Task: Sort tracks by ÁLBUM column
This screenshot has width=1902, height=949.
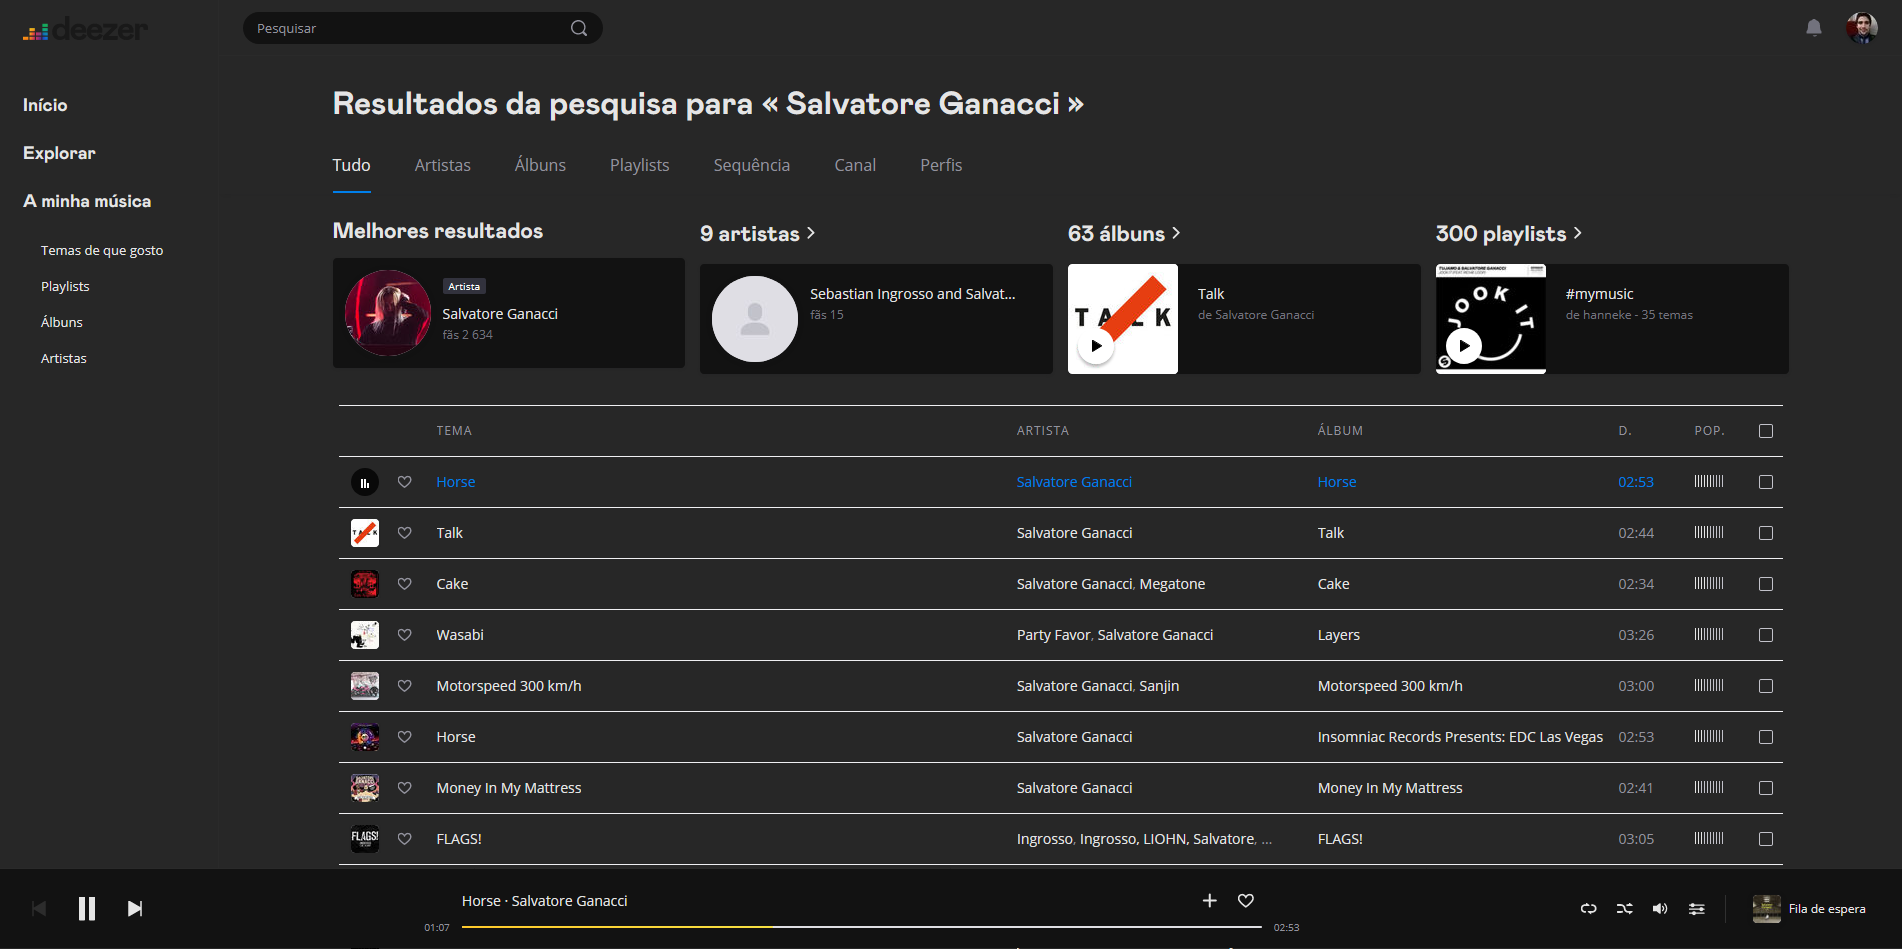Action: (1340, 431)
